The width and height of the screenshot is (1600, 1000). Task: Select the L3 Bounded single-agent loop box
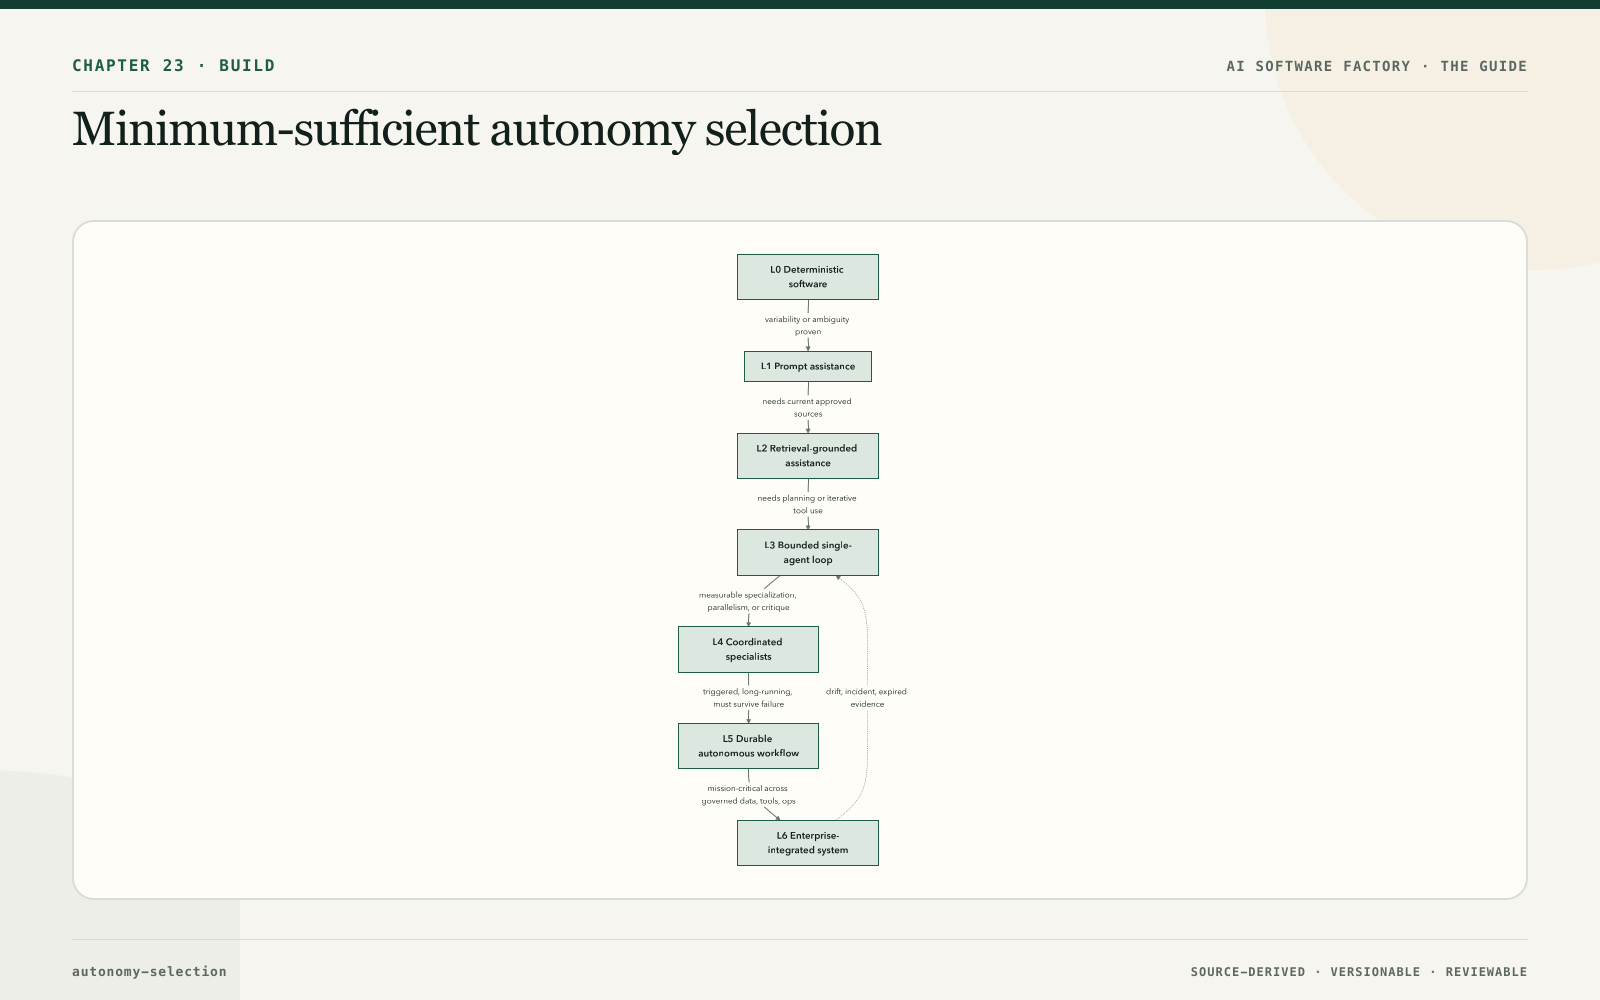(x=808, y=552)
